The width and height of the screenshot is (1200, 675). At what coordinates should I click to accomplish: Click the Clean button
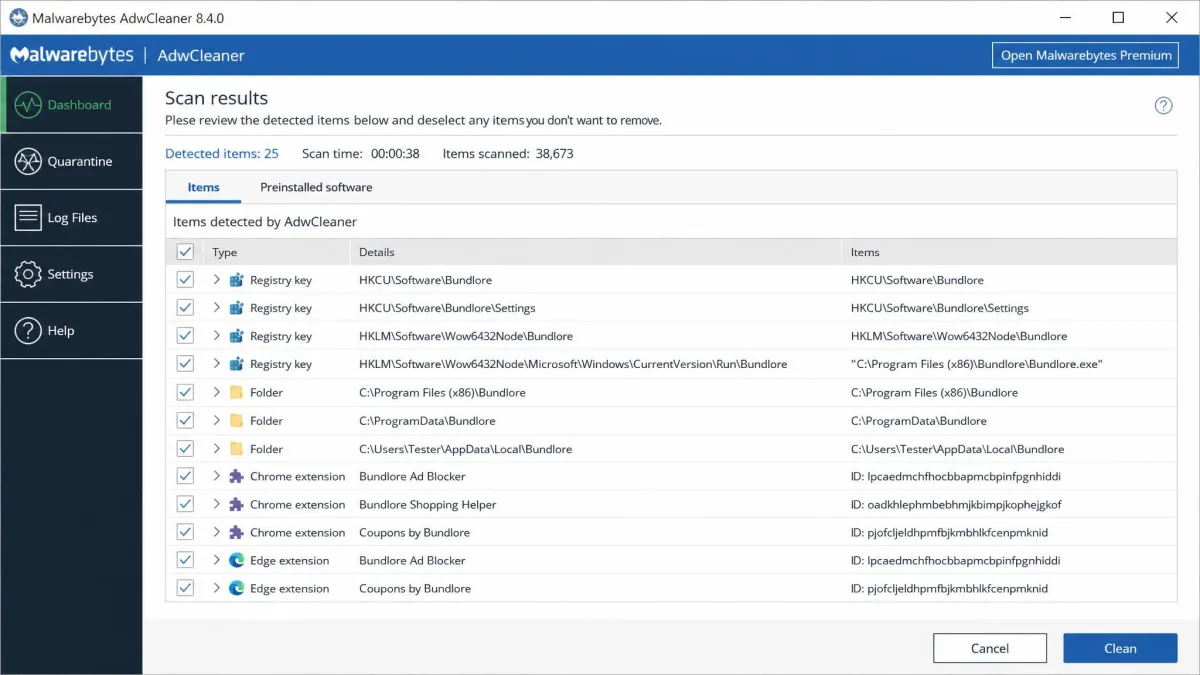pos(1120,648)
